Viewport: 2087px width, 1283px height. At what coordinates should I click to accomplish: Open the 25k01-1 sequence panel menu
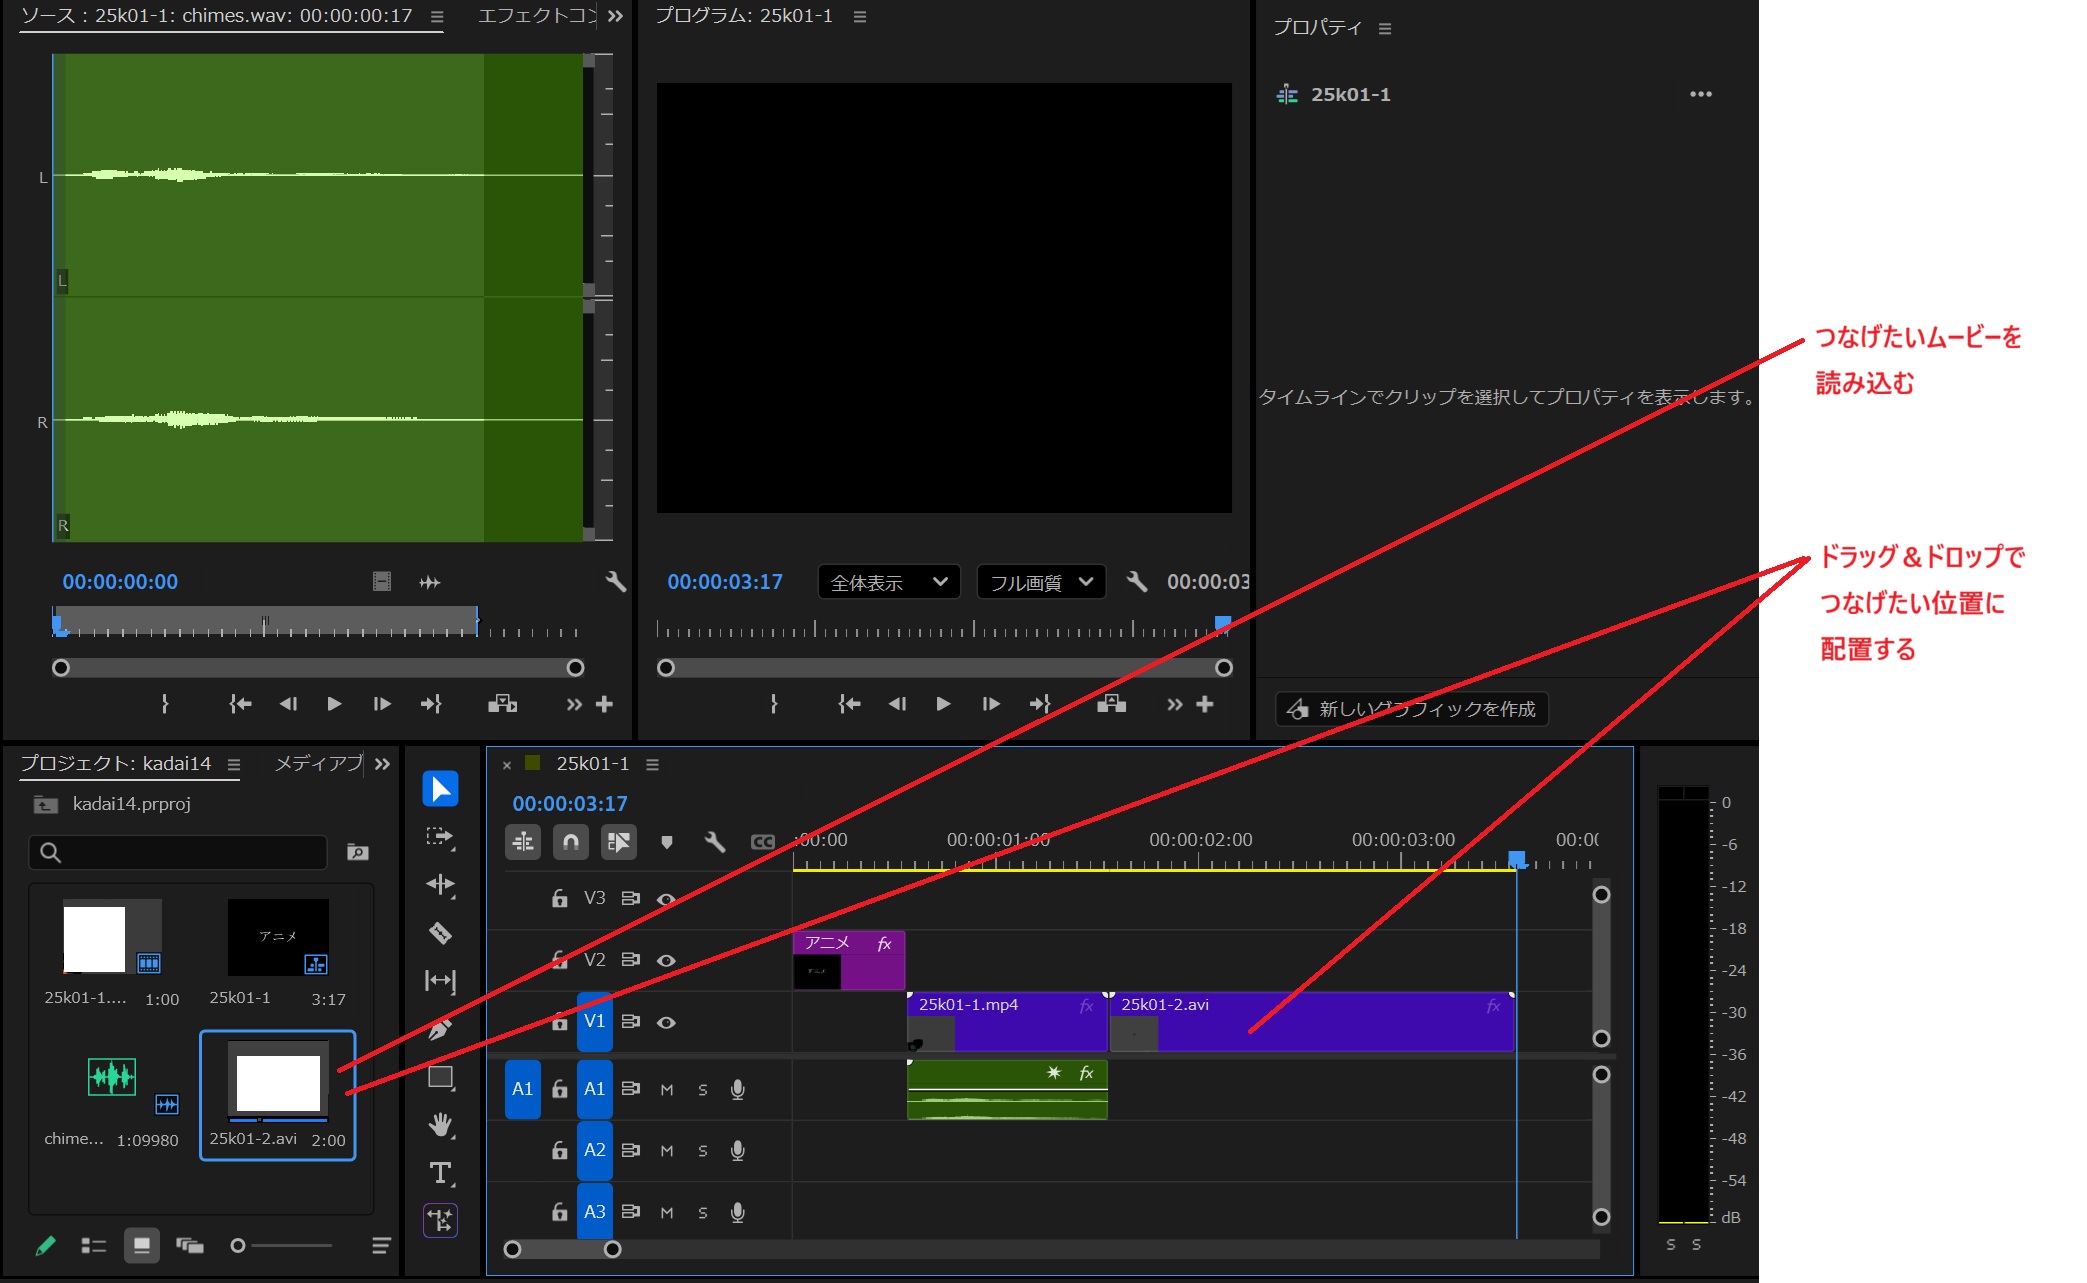(652, 764)
